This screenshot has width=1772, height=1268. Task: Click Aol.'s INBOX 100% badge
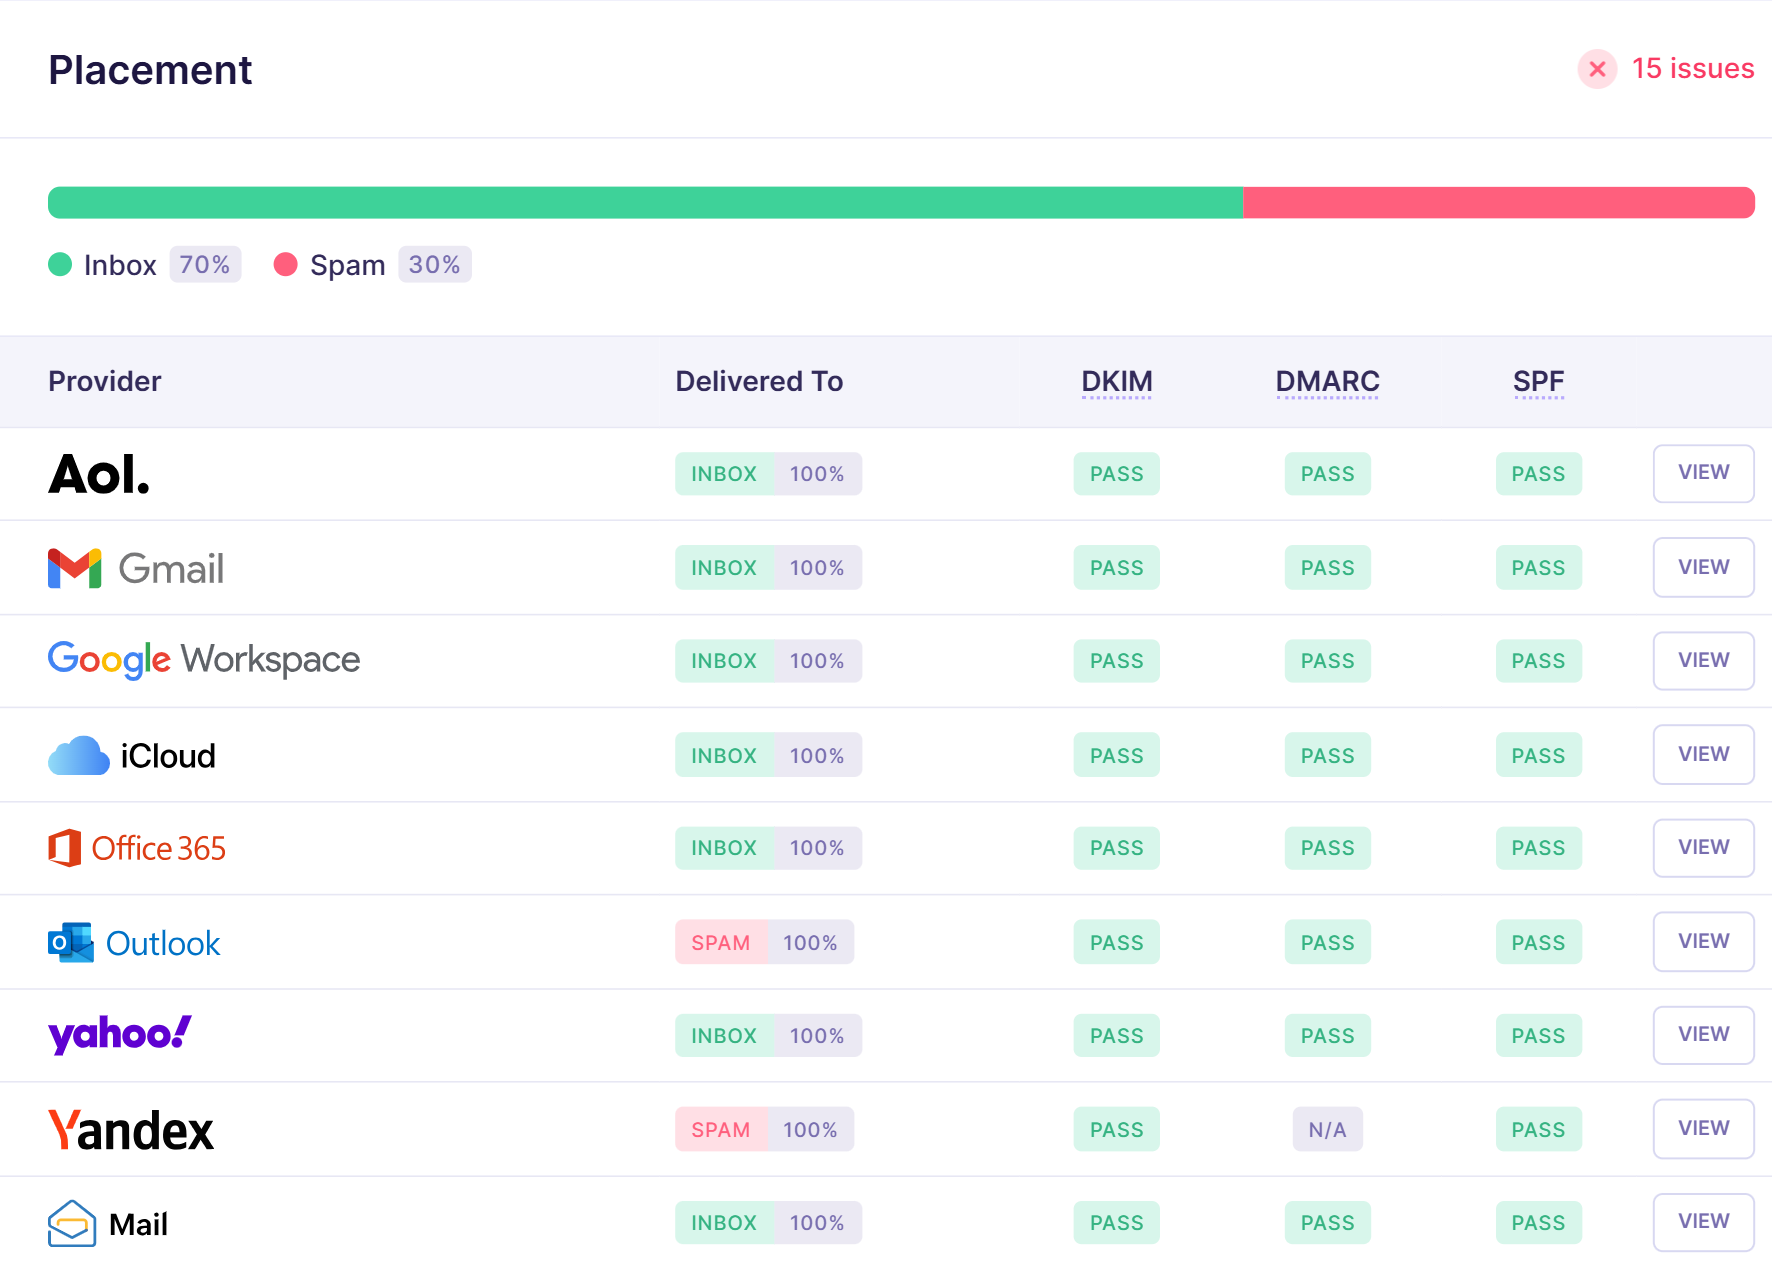point(768,474)
